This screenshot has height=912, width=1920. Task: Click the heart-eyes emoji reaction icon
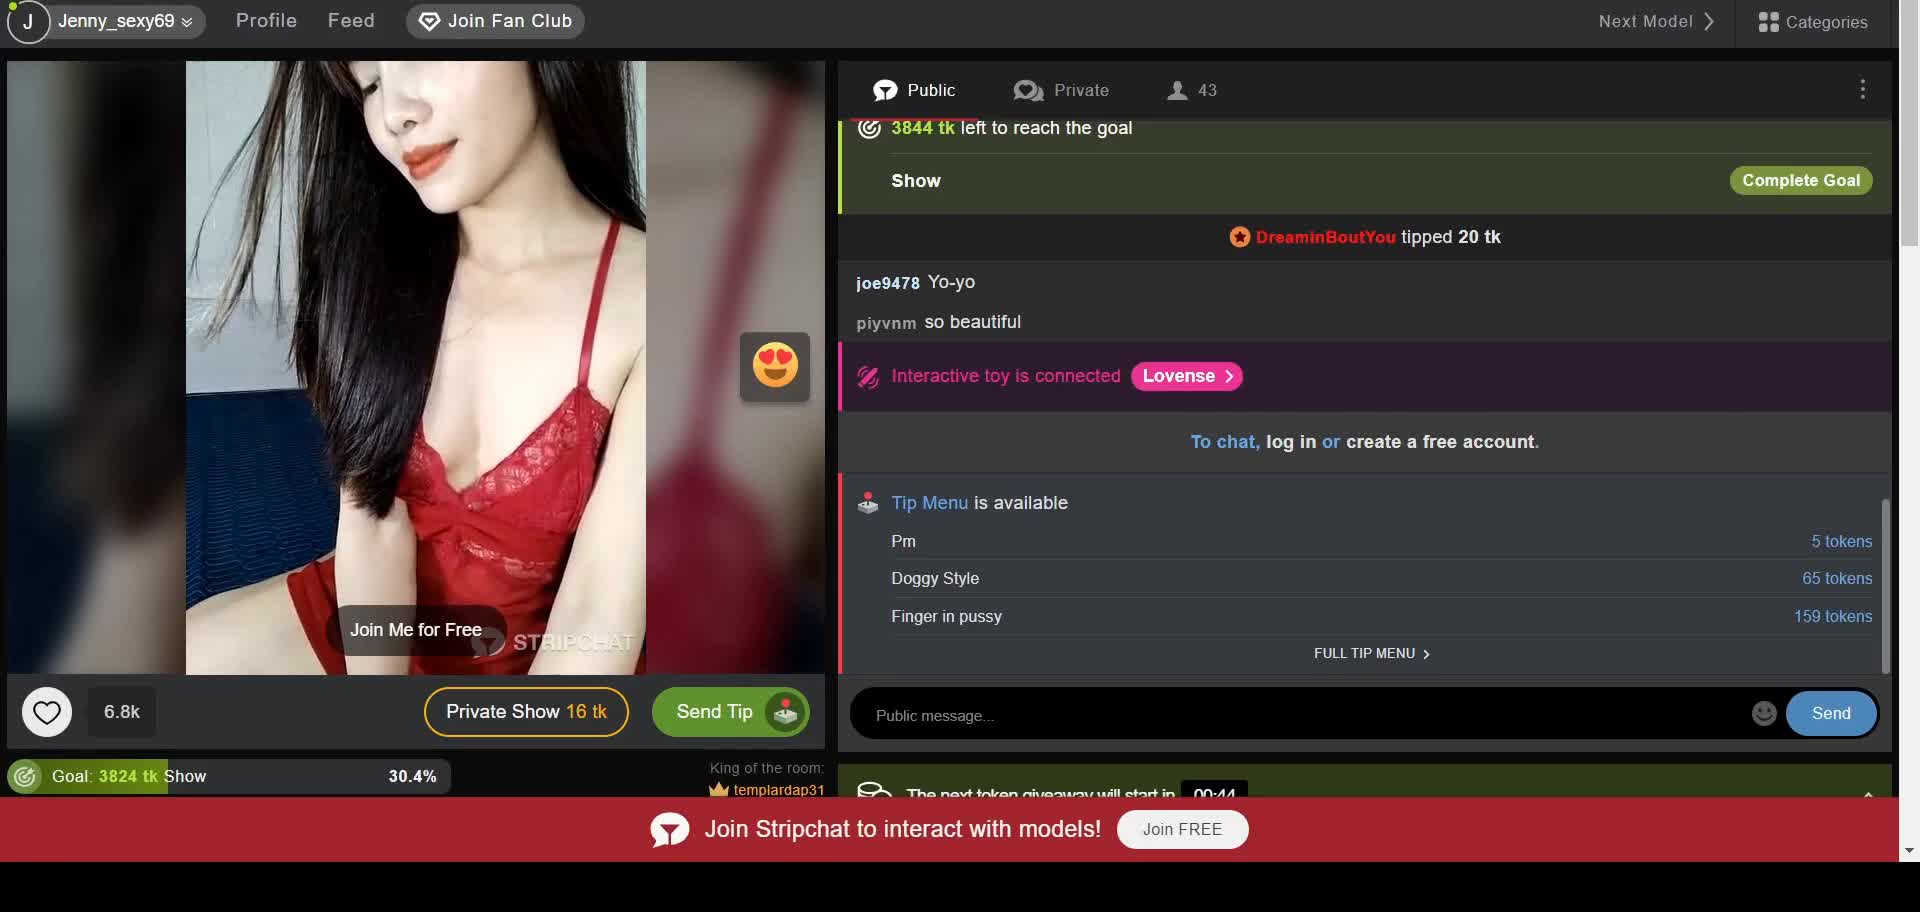click(775, 366)
